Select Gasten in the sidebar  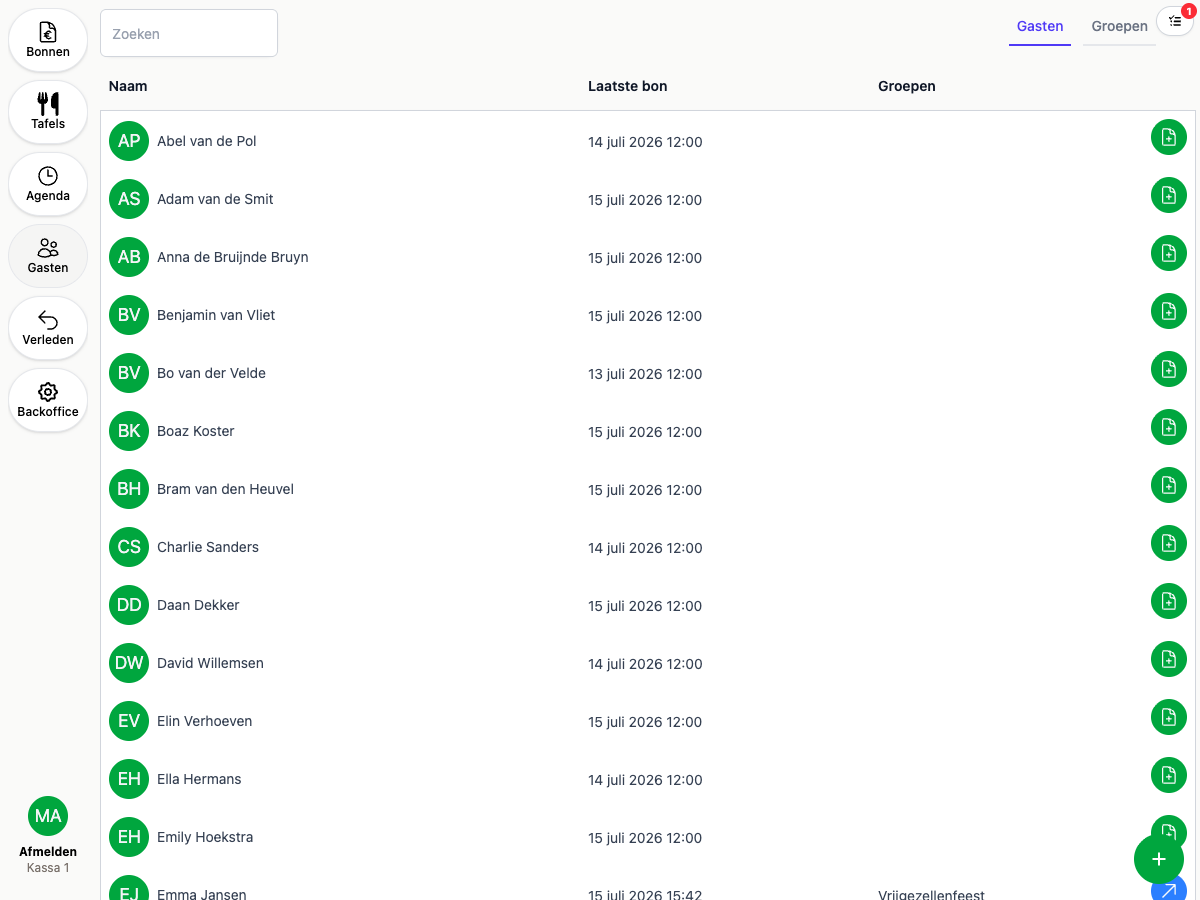48,256
